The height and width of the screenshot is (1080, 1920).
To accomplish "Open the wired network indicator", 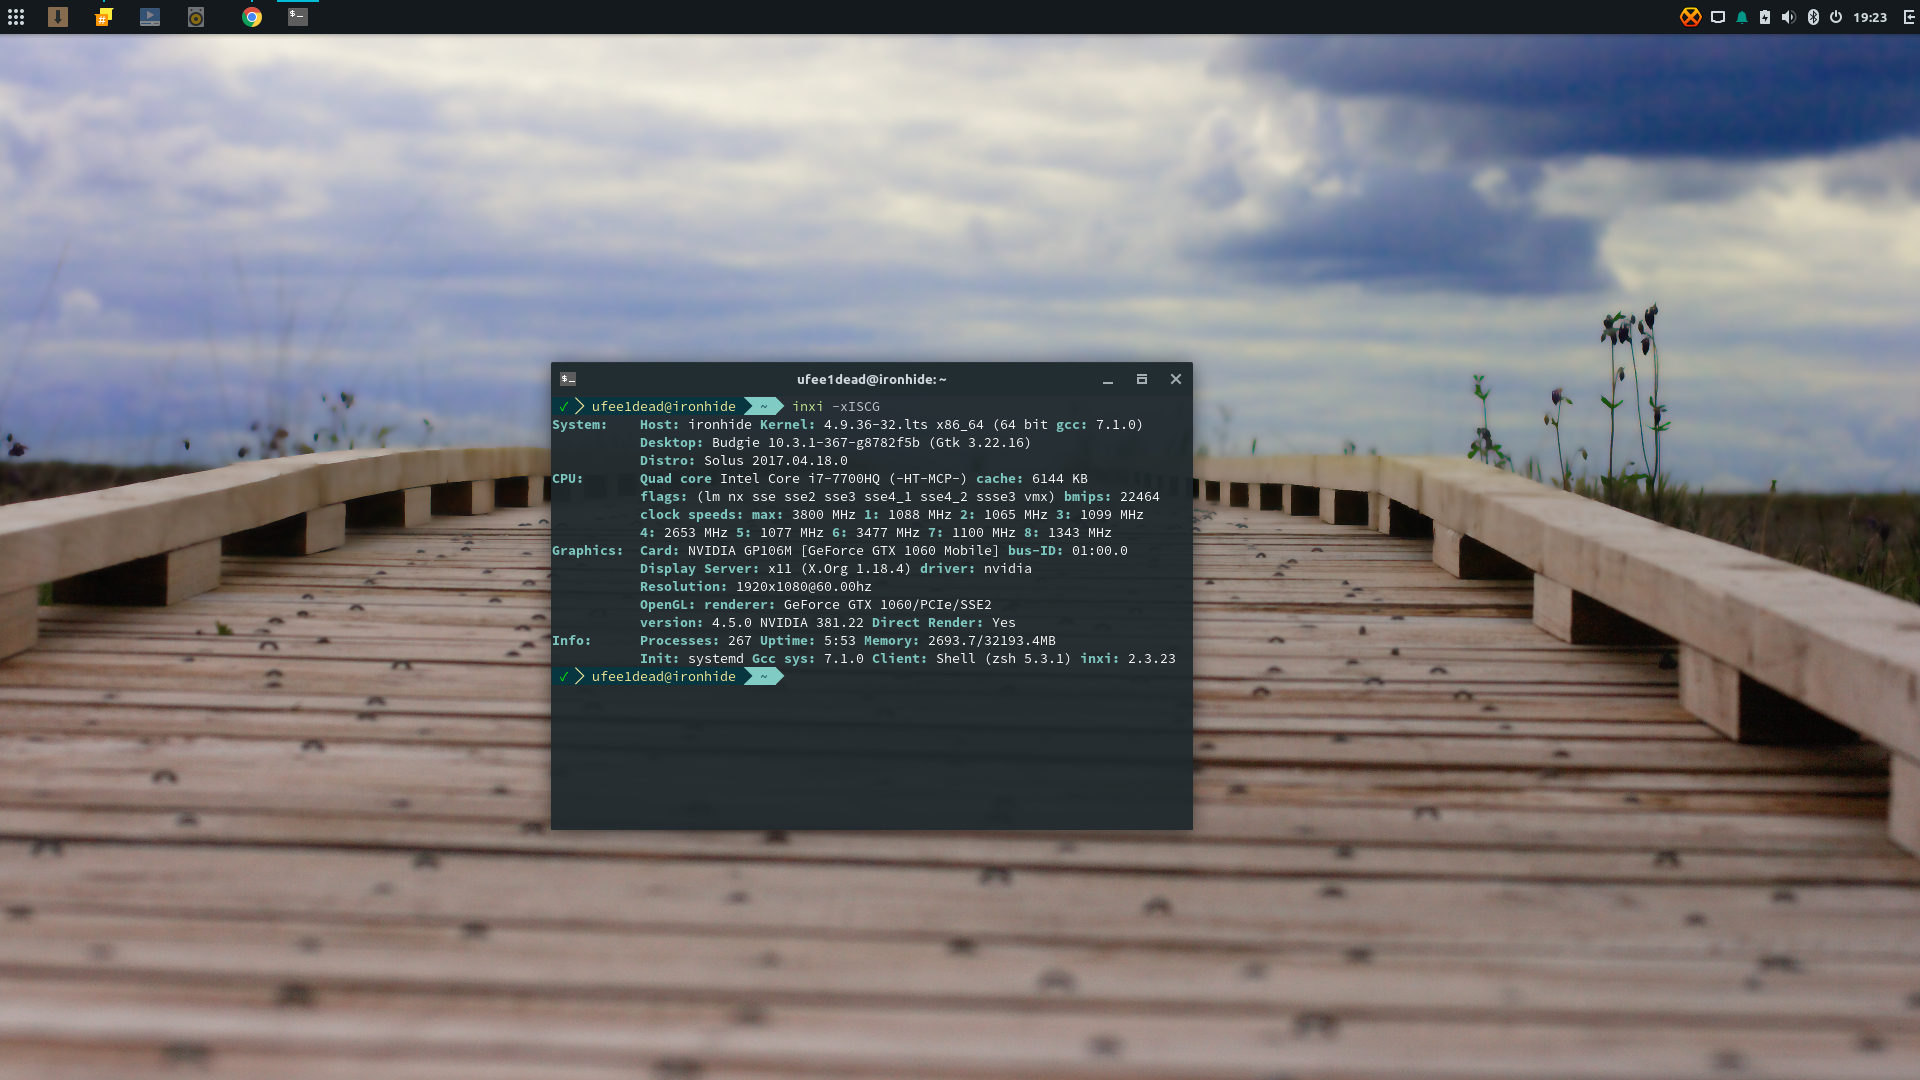I will click(1718, 17).
